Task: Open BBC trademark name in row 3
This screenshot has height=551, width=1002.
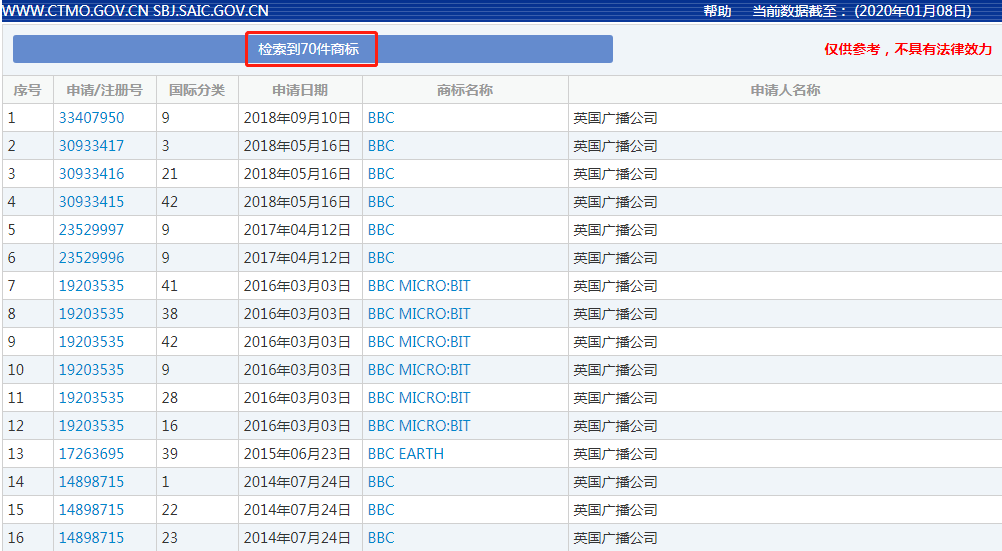Action: 381,174
